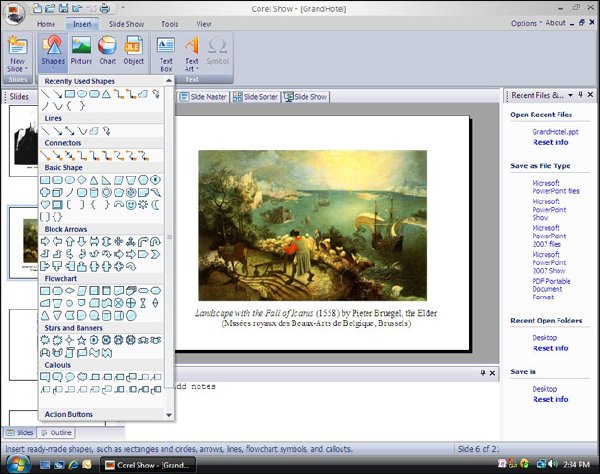Switch to the Slides pane tab
The width and height of the screenshot is (600, 474).
[x=20, y=433]
